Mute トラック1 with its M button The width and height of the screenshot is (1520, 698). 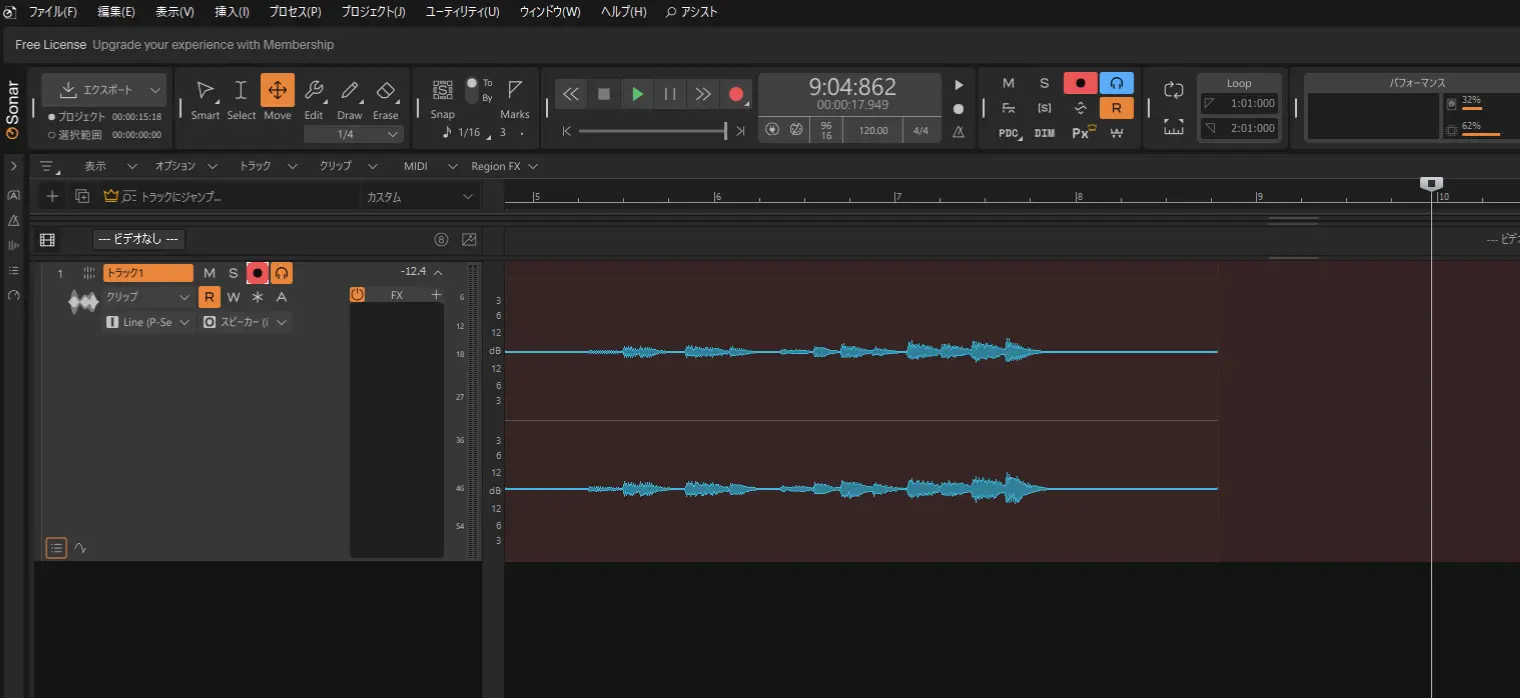[x=209, y=272]
